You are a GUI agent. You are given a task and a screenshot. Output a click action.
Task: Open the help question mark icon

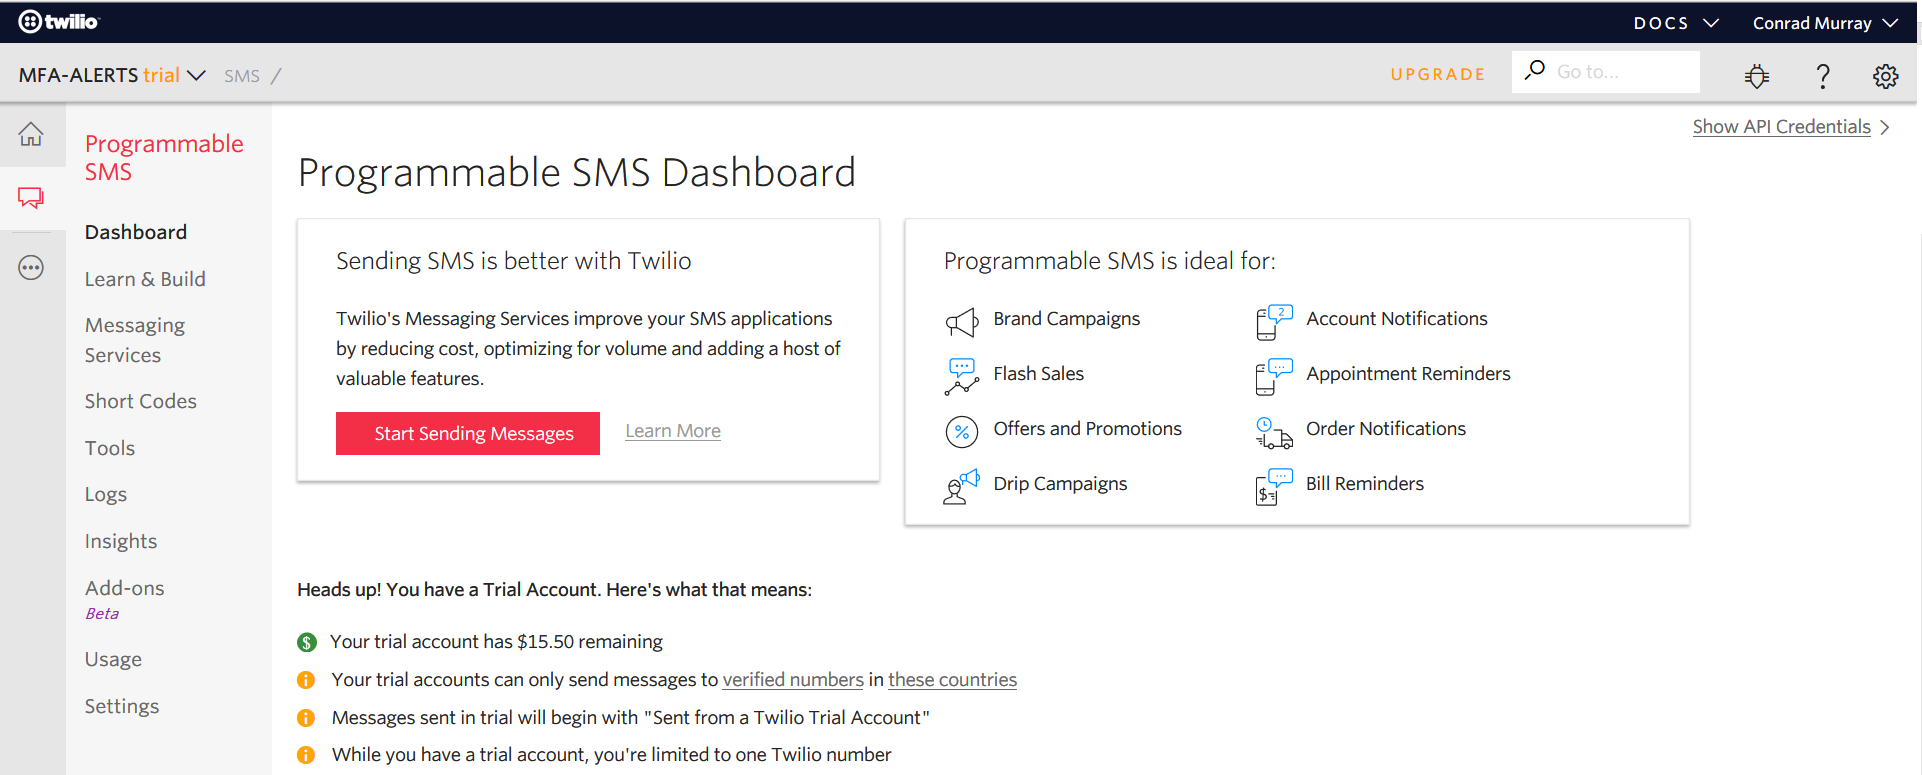click(1823, 76)
